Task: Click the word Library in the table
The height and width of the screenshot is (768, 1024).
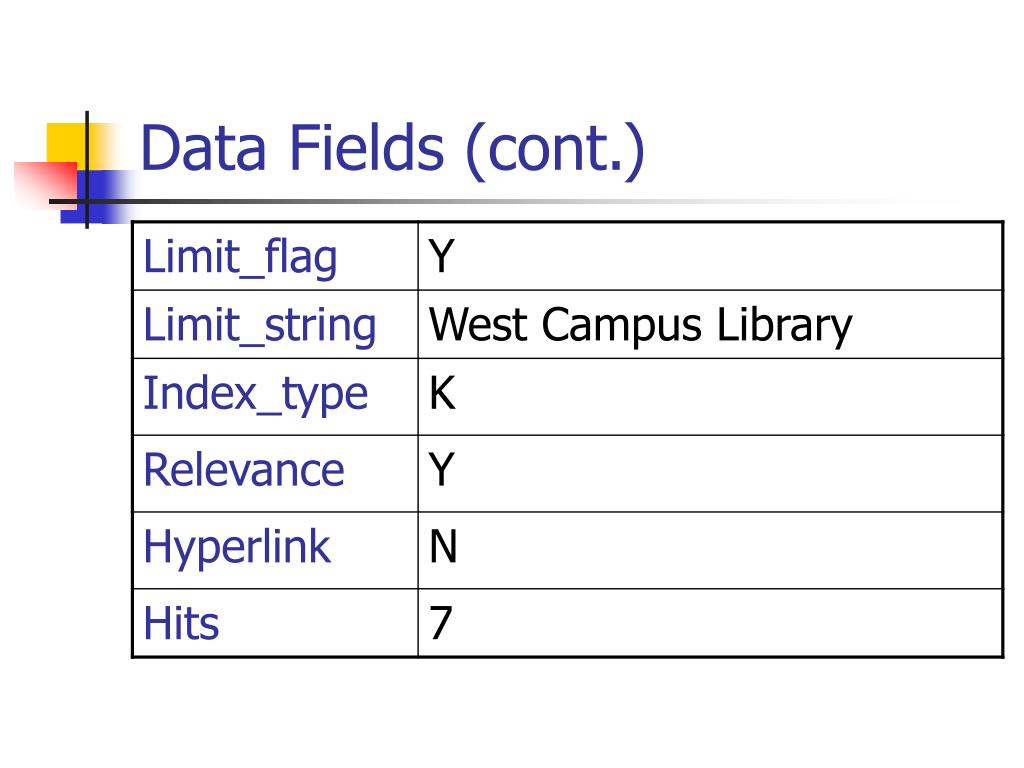Action: (x=785, y=325)
